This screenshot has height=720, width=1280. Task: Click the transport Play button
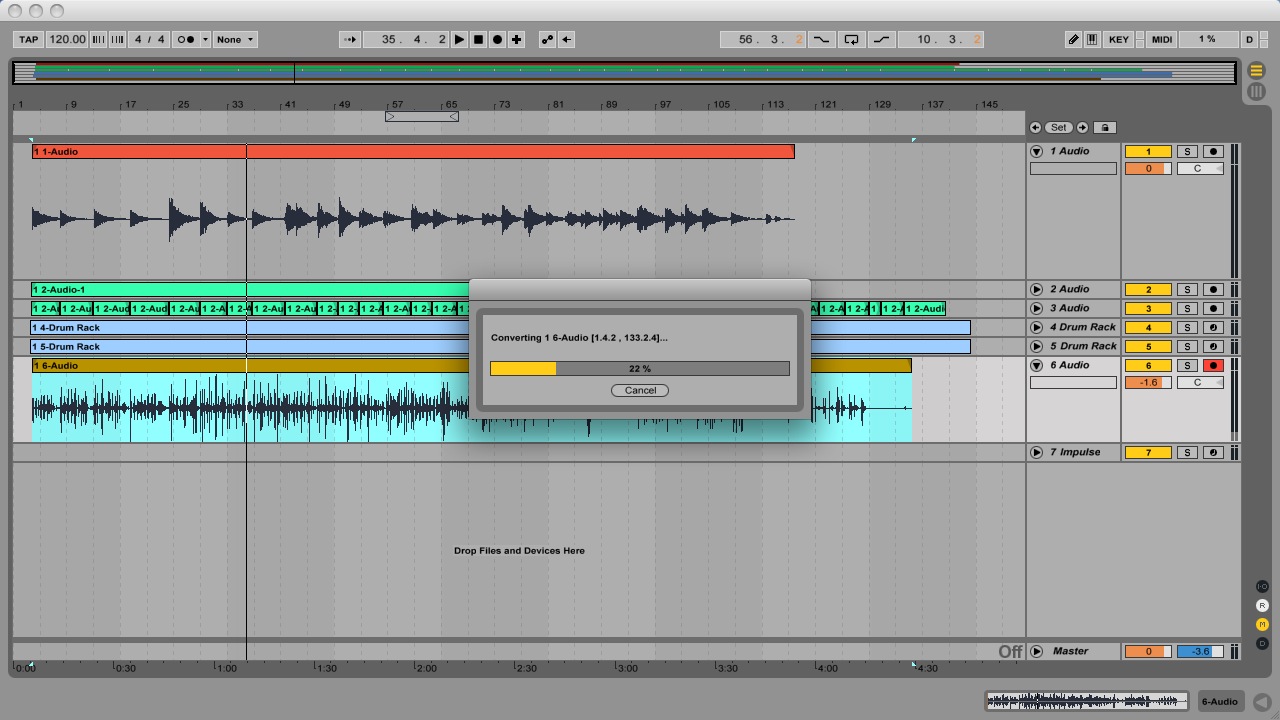pos(459,40)
